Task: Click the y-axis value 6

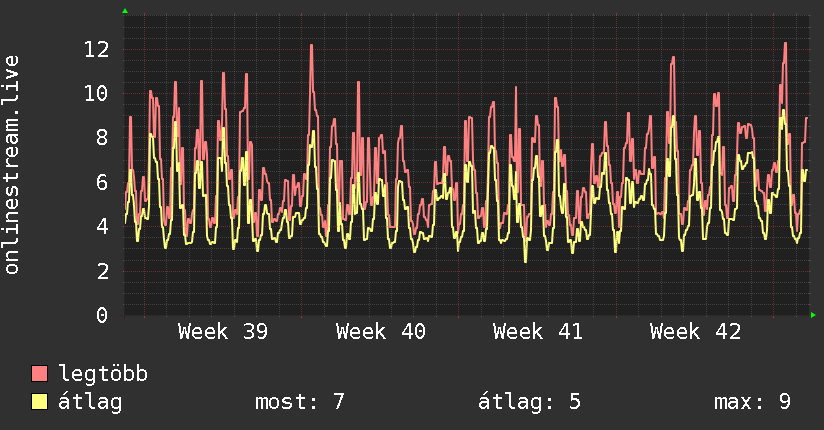Action: click(x=102, y=183)
